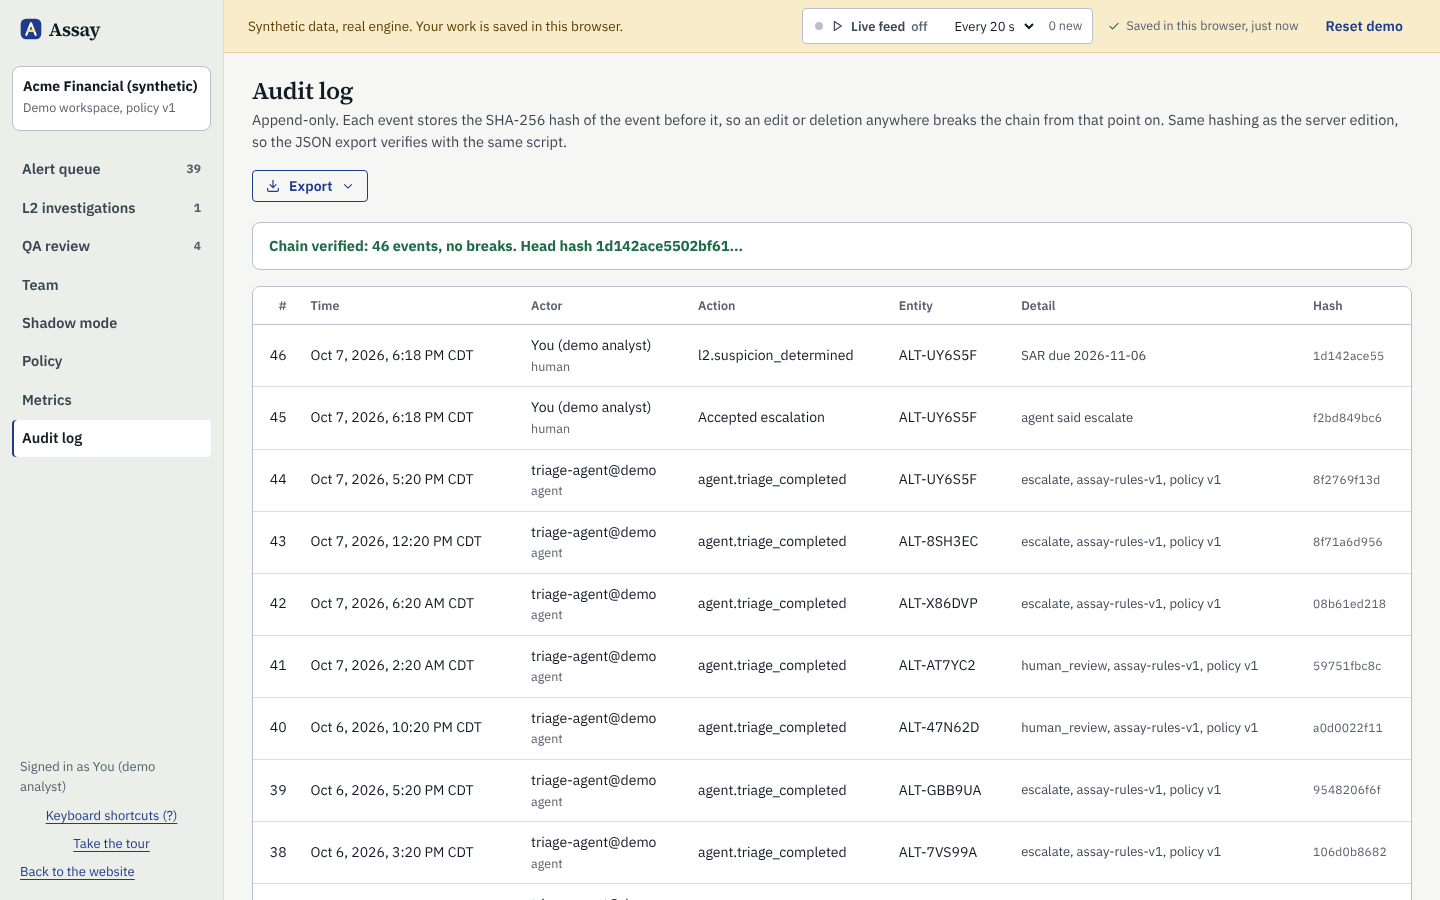Click entity ALT-47N62D

(x=939, y=727)
